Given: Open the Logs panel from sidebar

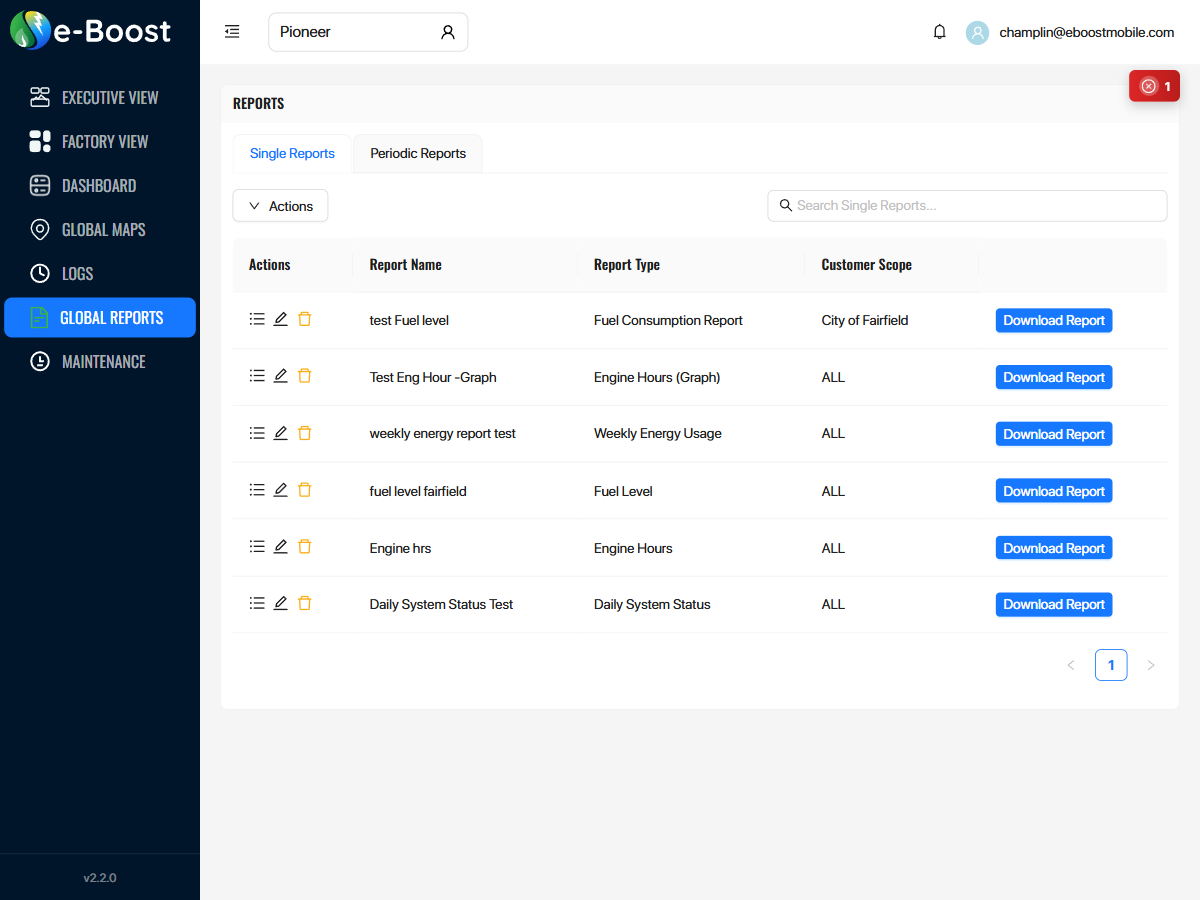Looking at the screenshot, I should pyautogui.click(x=40, y=273).
